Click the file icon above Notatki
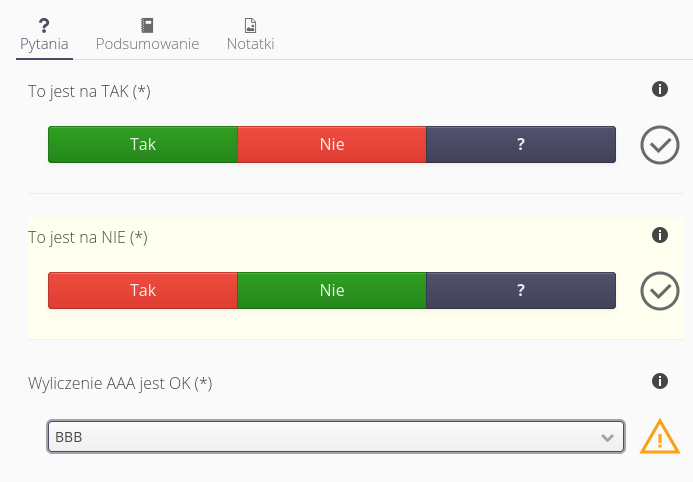Image resolution: width=693 pixels, height=482 pixels. 250,25
